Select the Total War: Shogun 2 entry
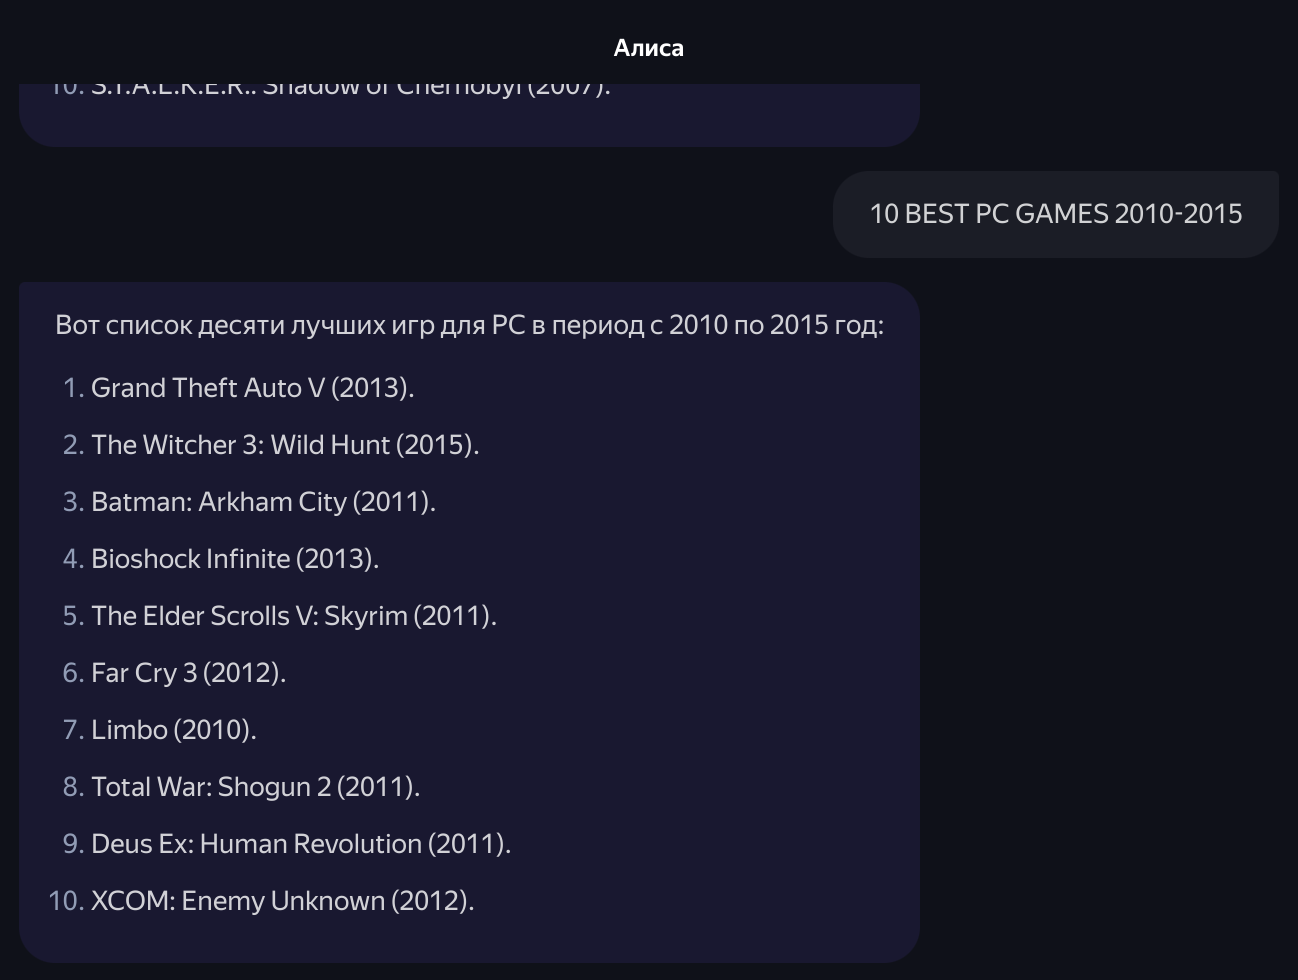 255,787
